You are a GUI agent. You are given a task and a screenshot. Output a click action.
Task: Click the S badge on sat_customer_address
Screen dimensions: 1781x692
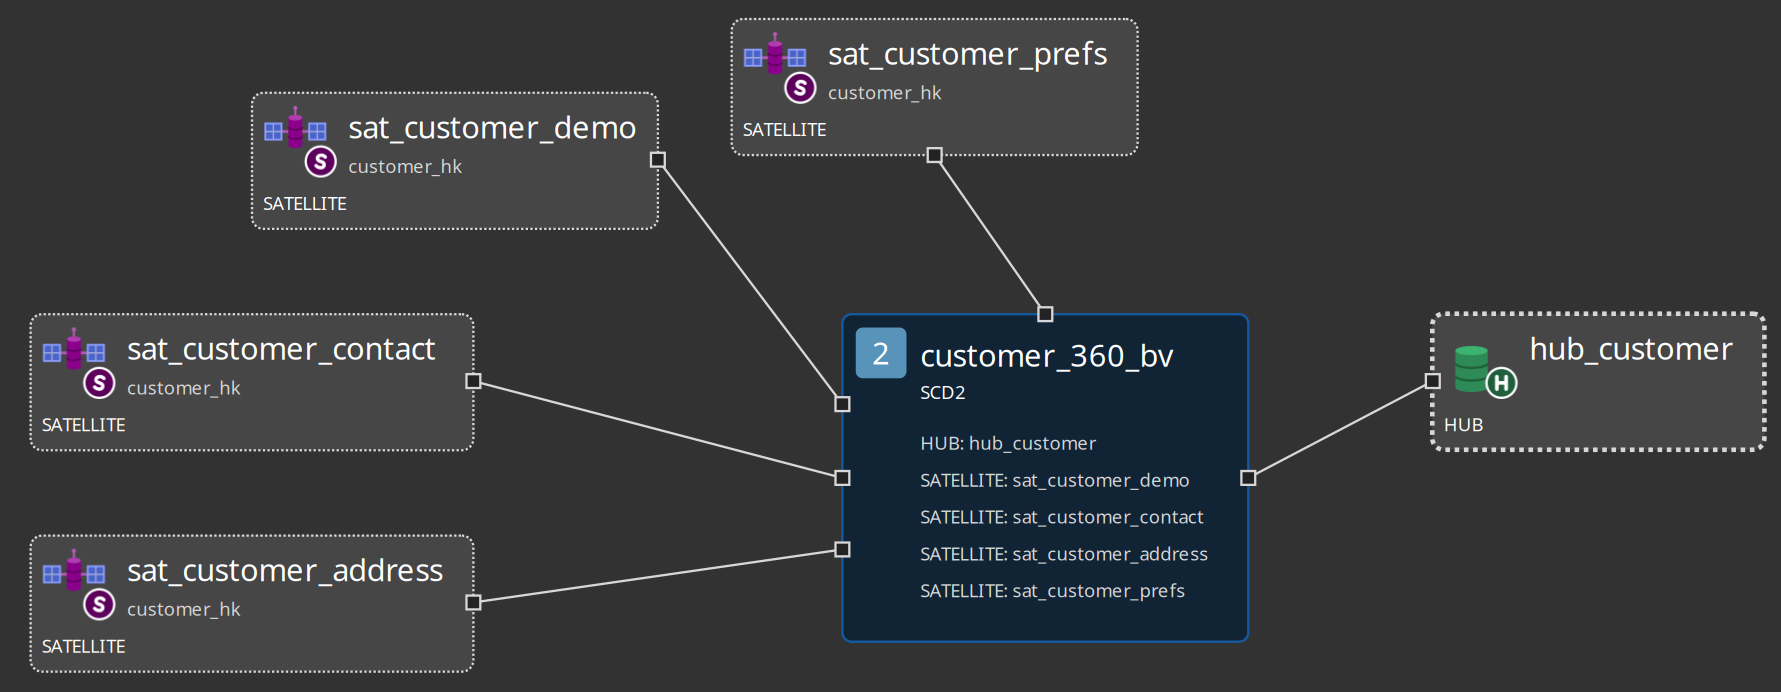(99, 604)
